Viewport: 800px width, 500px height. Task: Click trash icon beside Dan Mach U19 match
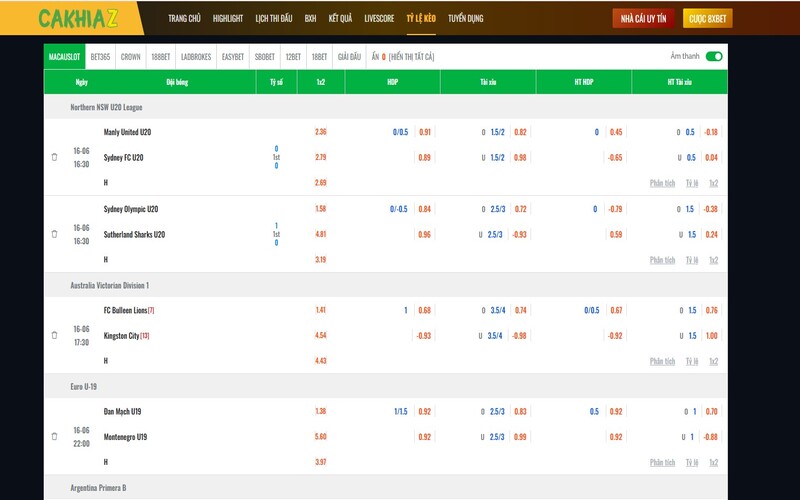[x=54, y=437]
